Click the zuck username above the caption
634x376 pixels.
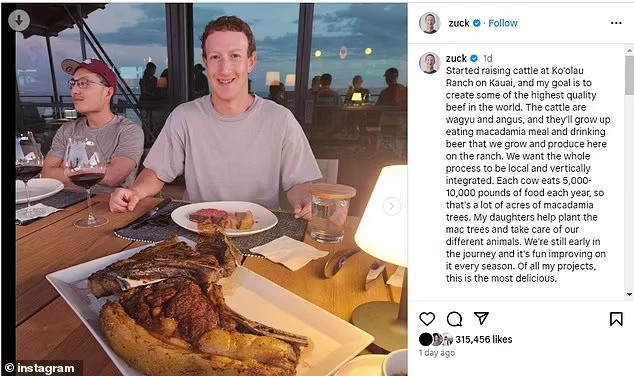(x=456, y=58)
